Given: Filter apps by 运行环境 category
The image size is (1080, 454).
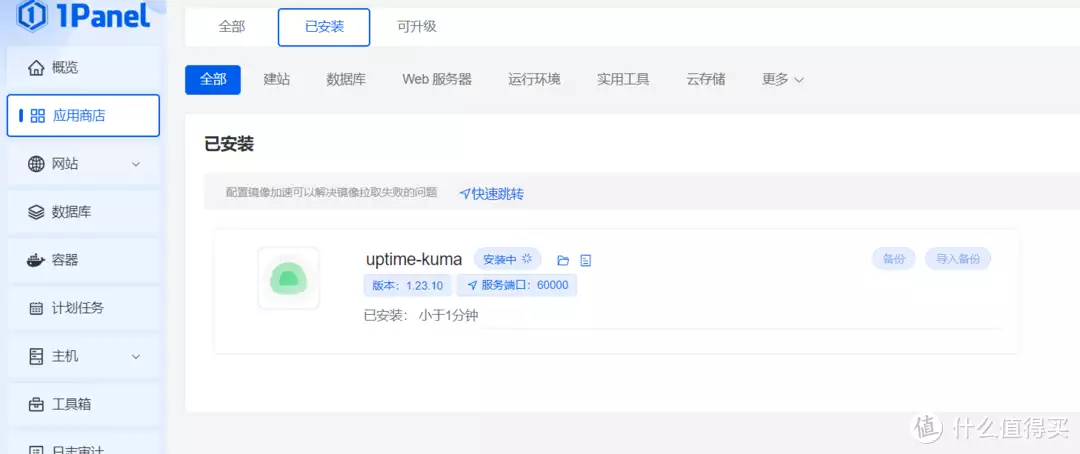Looking at the screenshot, I should click(x=534, y=80).
